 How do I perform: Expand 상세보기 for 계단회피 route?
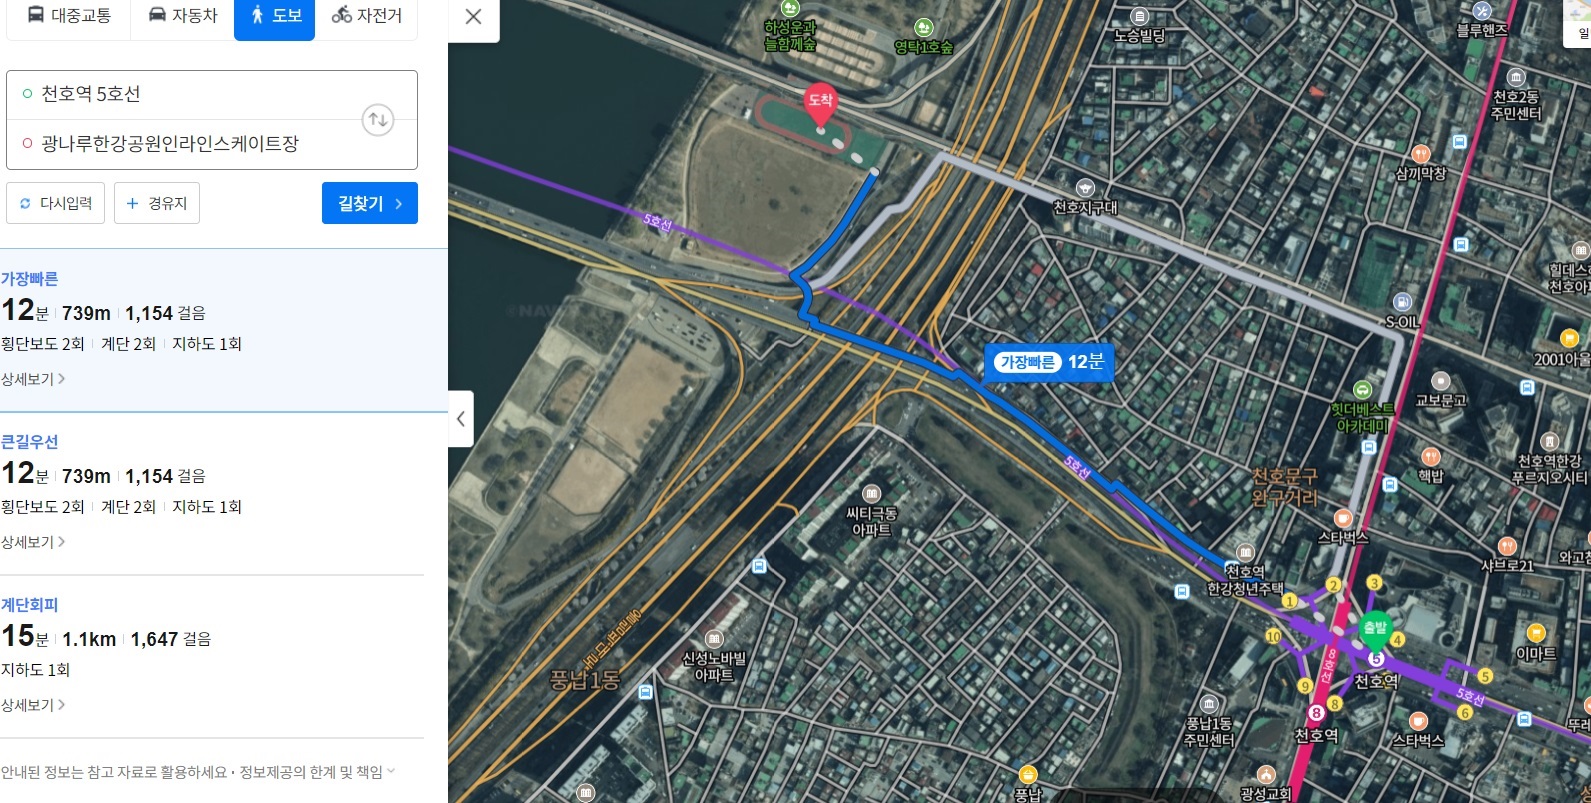coord(33,705)
